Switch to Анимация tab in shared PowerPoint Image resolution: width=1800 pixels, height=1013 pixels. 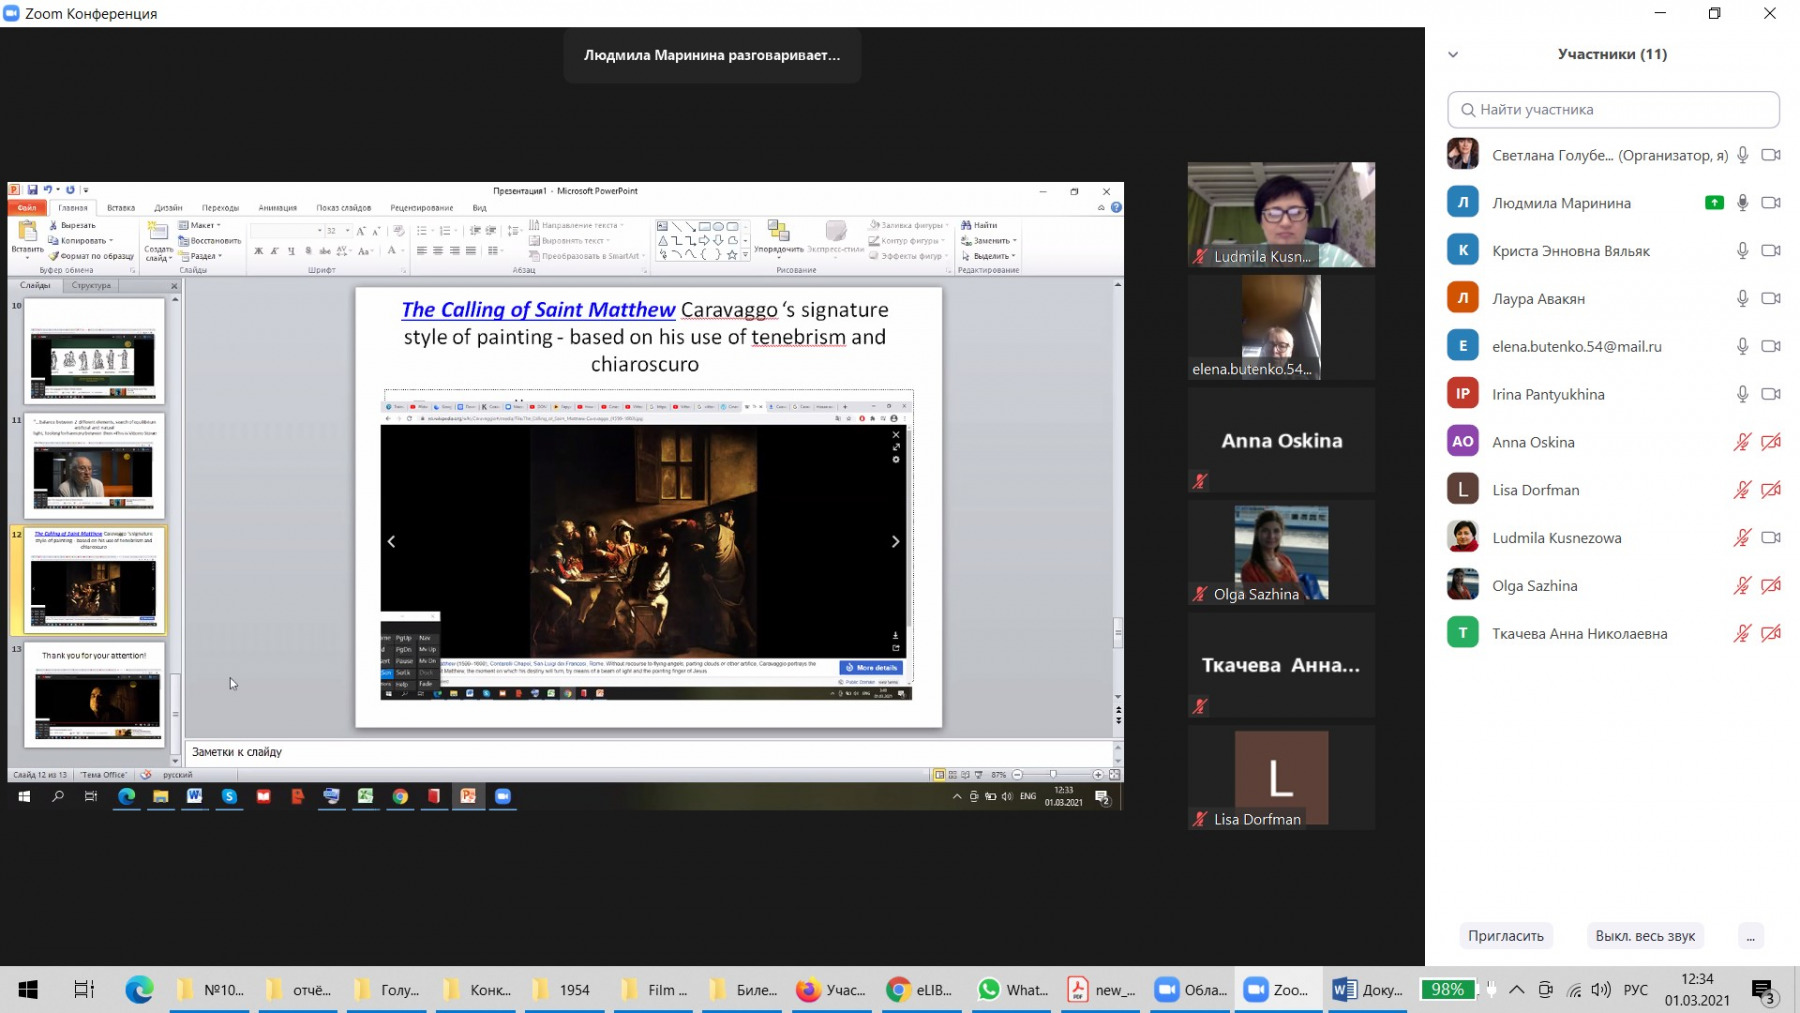coord(277,208)
